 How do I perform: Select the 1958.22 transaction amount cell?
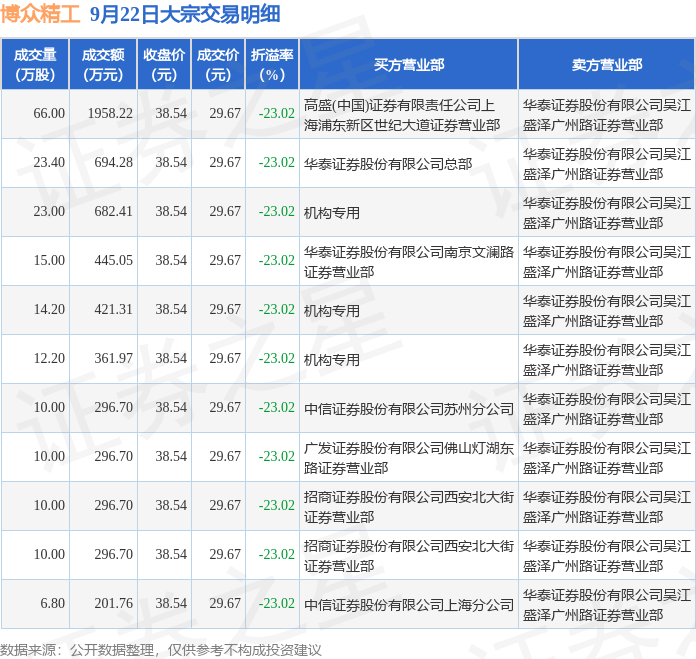110,114
